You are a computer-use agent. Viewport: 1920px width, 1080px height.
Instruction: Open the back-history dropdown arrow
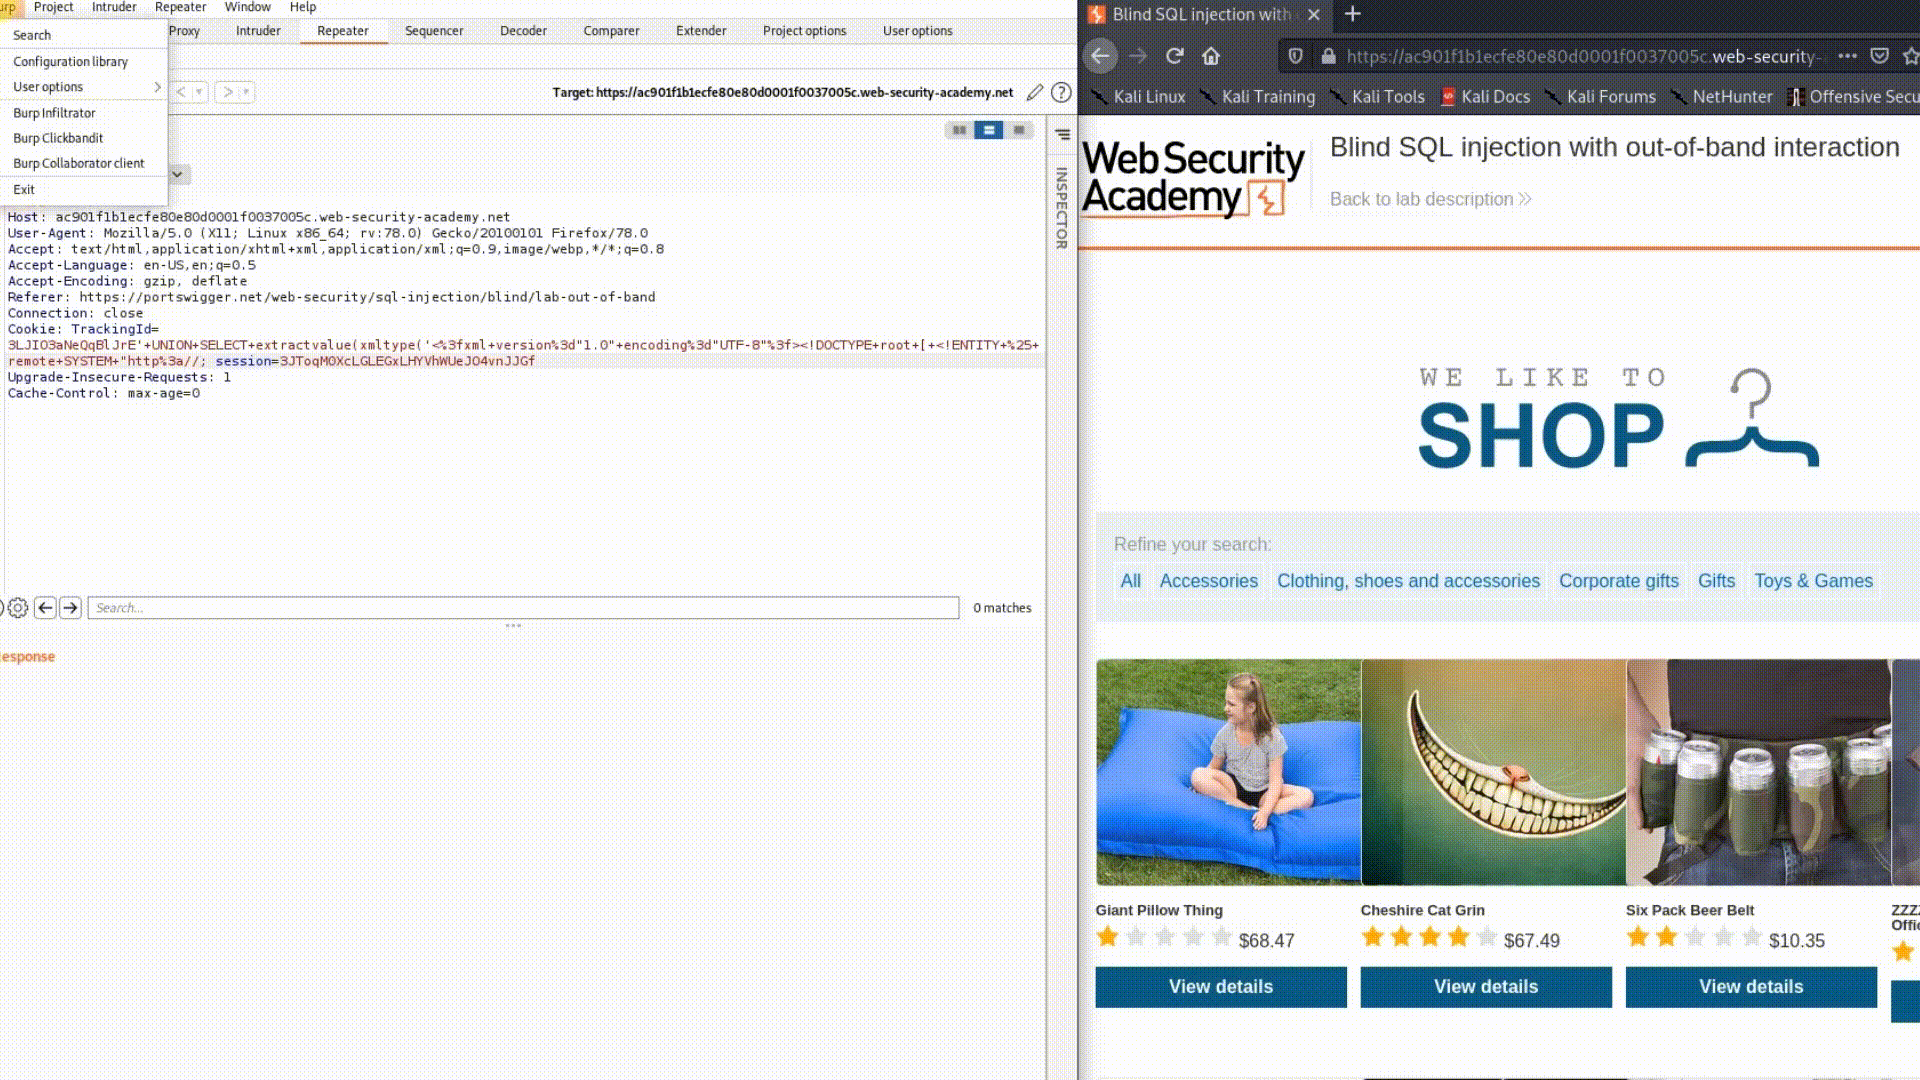pyautogui.click(x=199, y=92)
